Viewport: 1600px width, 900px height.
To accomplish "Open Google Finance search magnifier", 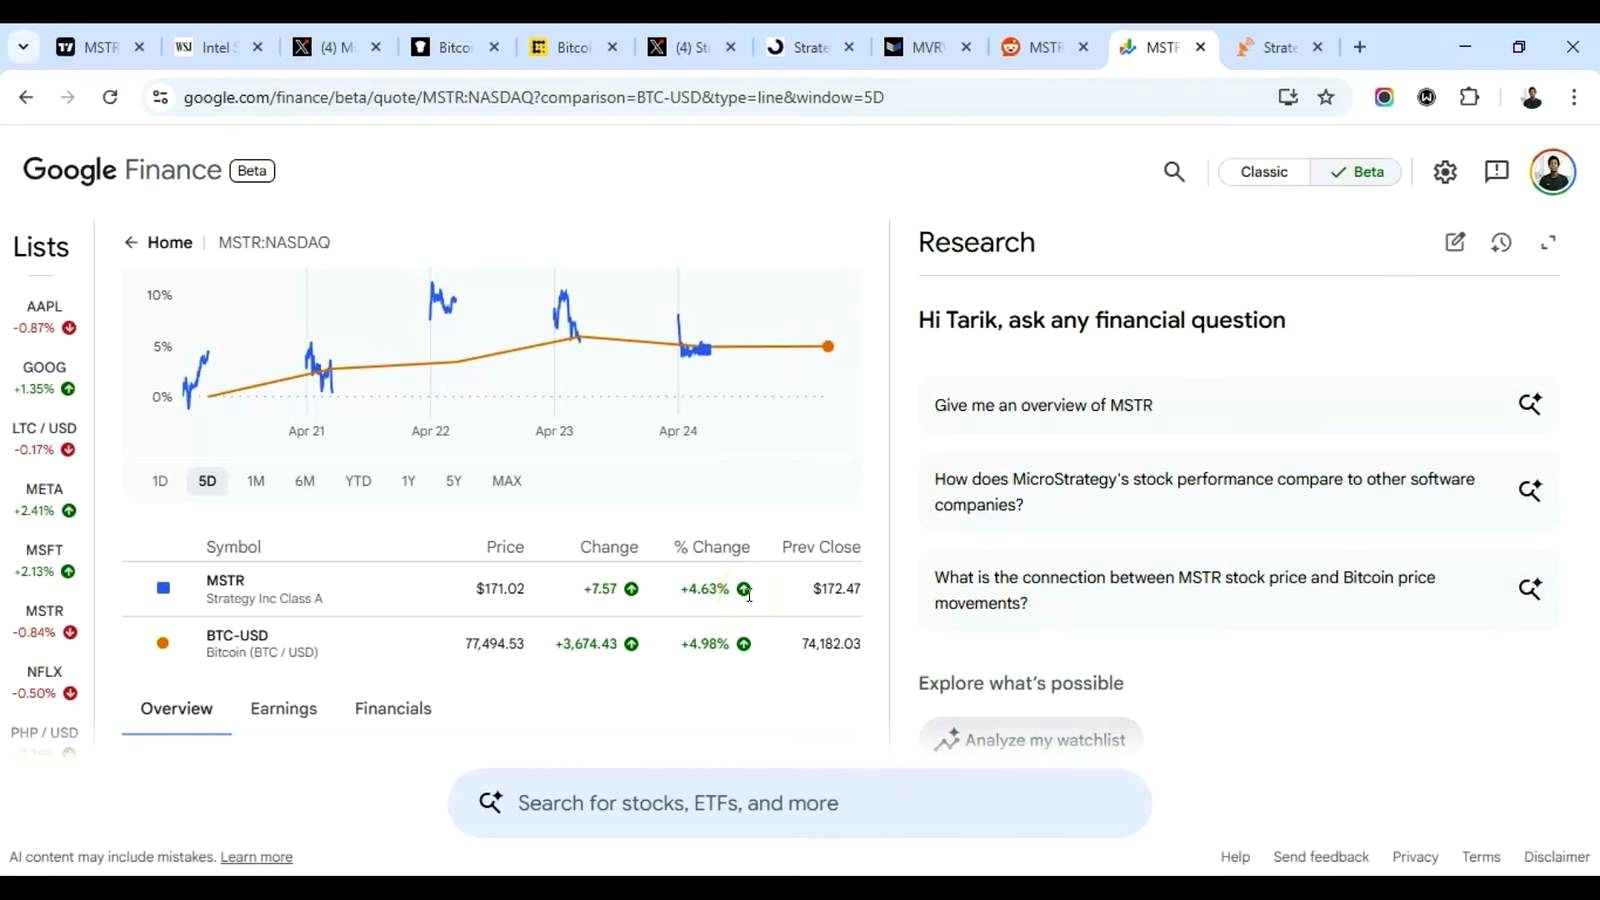I will (1174, 172).
